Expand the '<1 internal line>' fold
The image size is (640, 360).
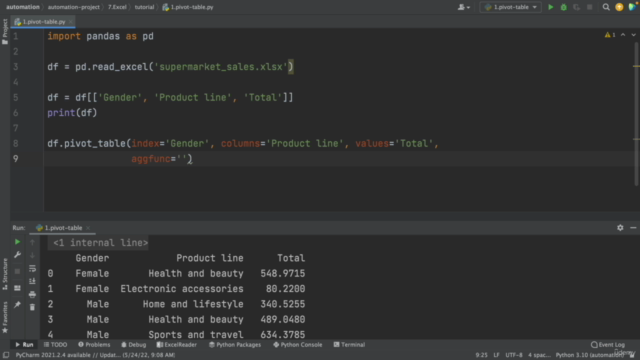point(98,243)
